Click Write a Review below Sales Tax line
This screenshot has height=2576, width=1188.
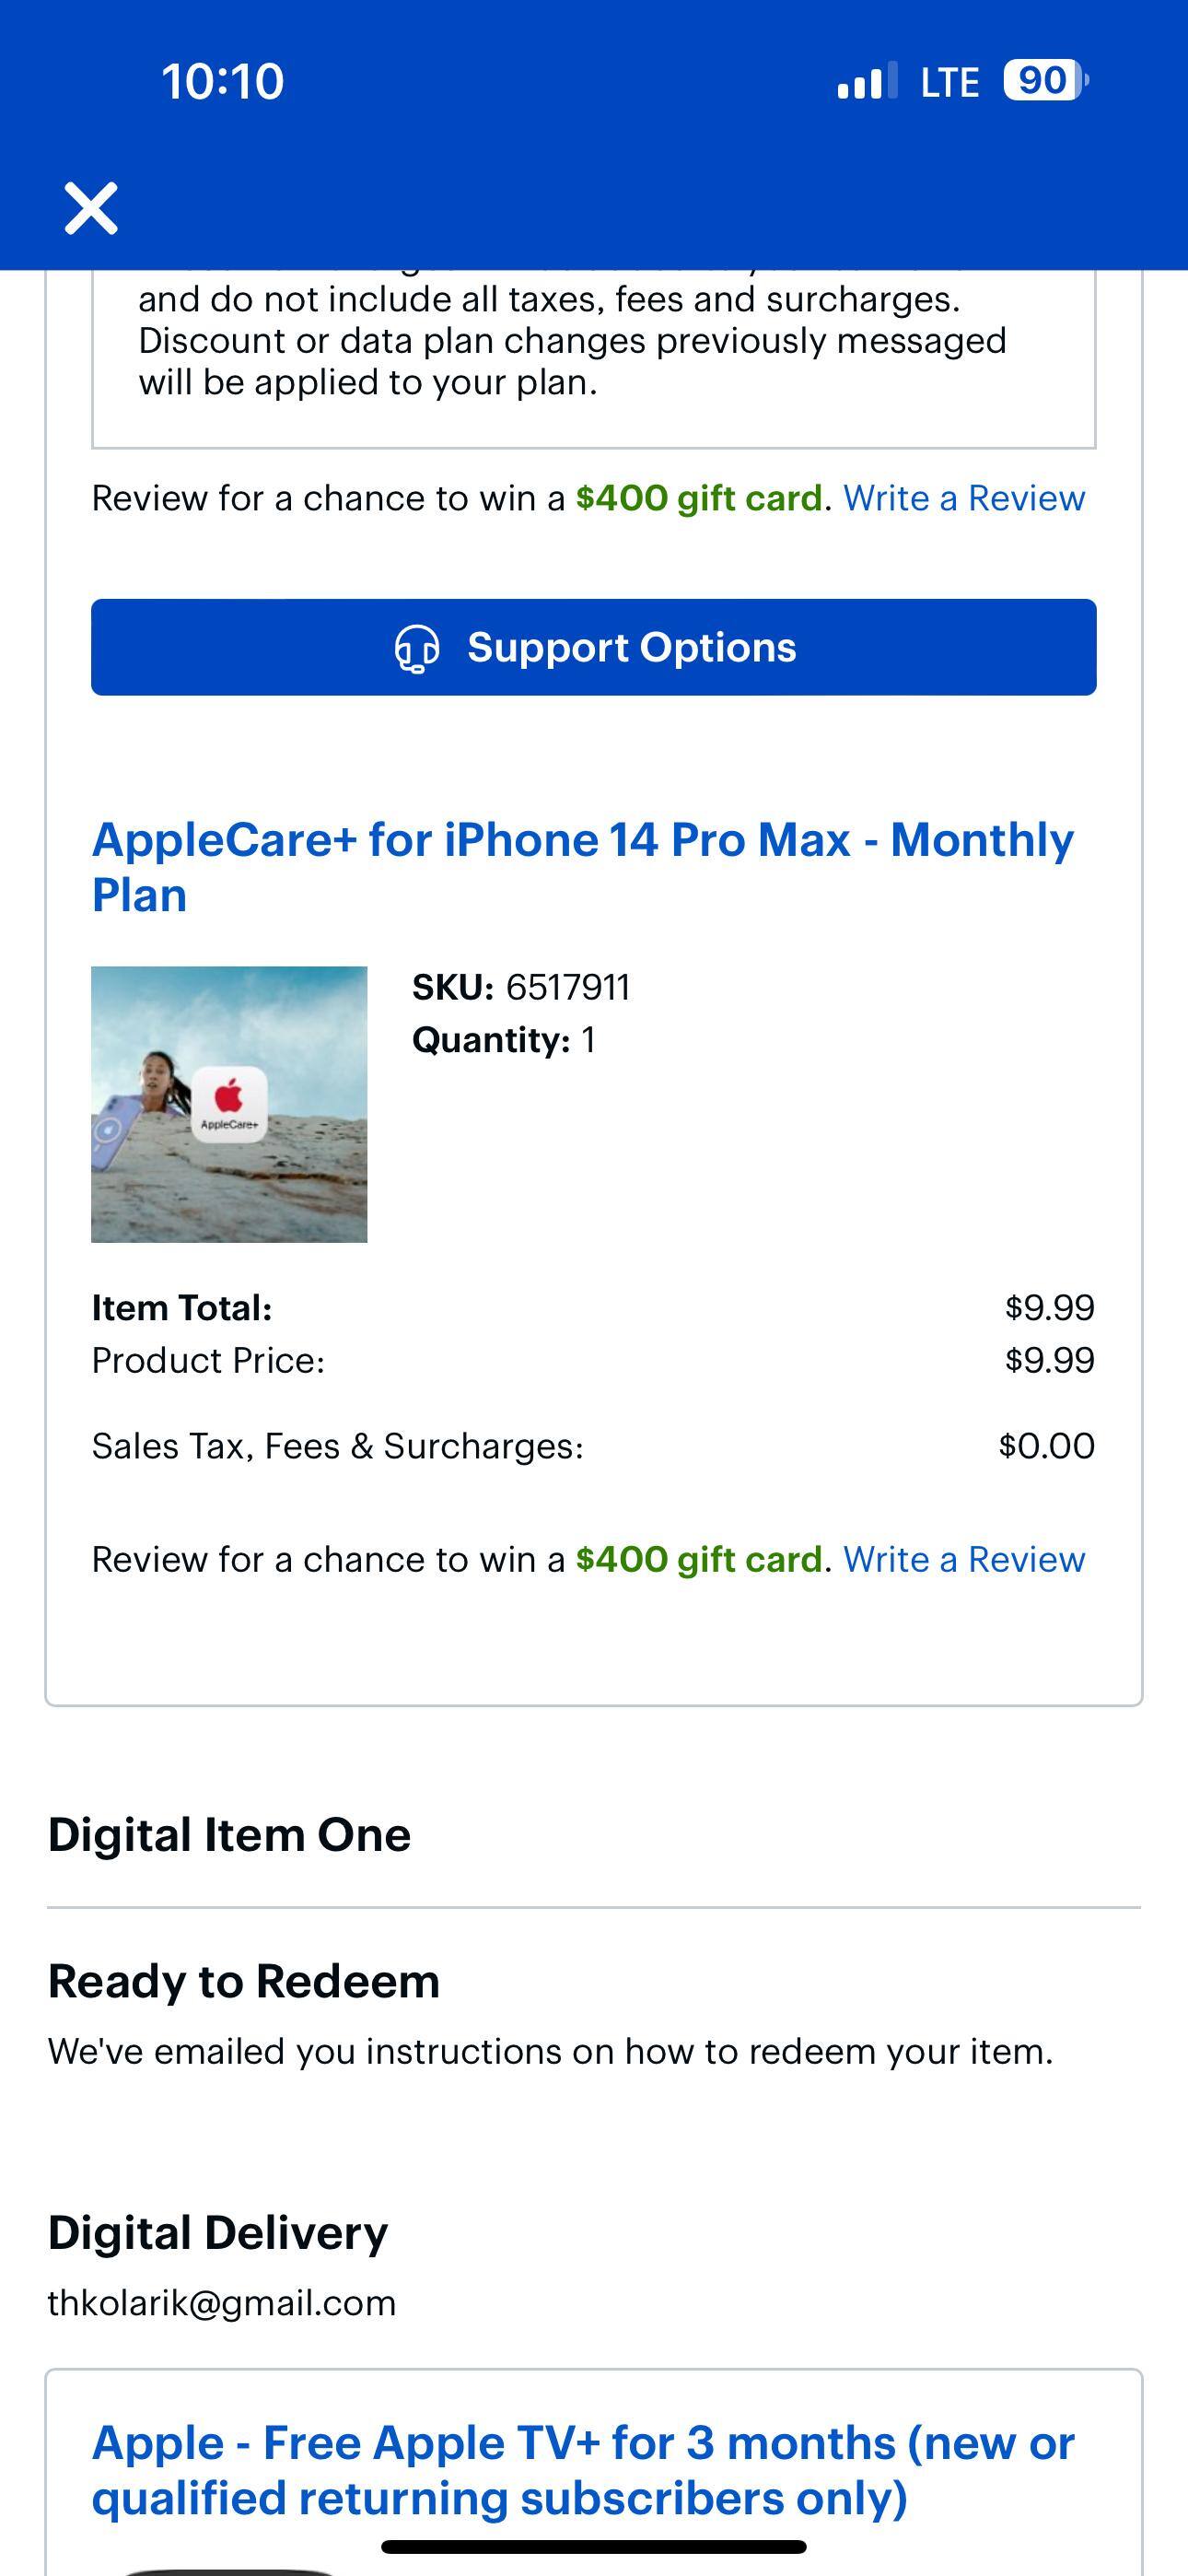click(x=964, y=1559)
